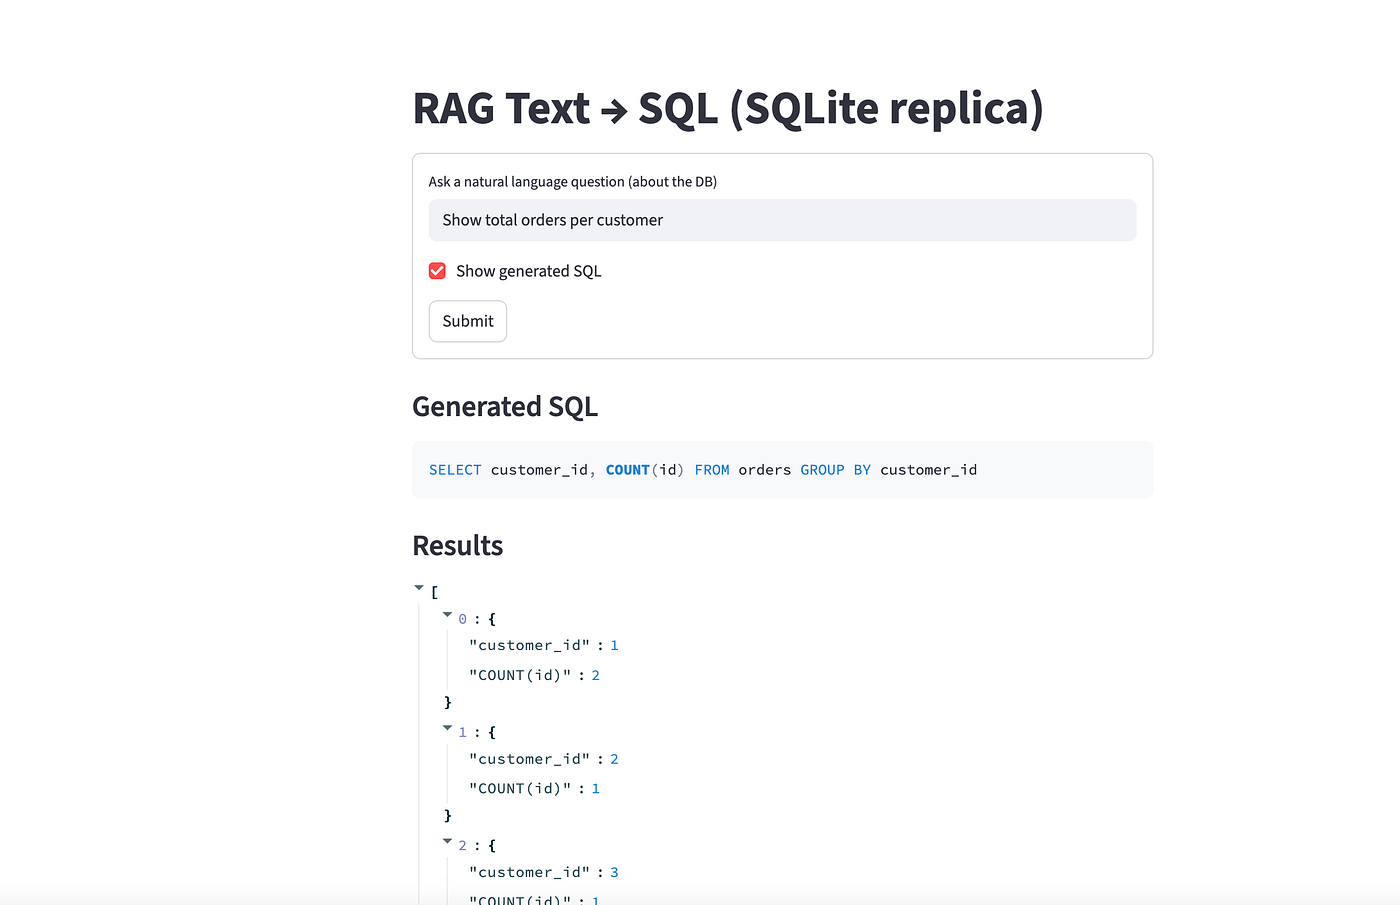
Task: Click the generated SQL code block
Action: point(782,470)
